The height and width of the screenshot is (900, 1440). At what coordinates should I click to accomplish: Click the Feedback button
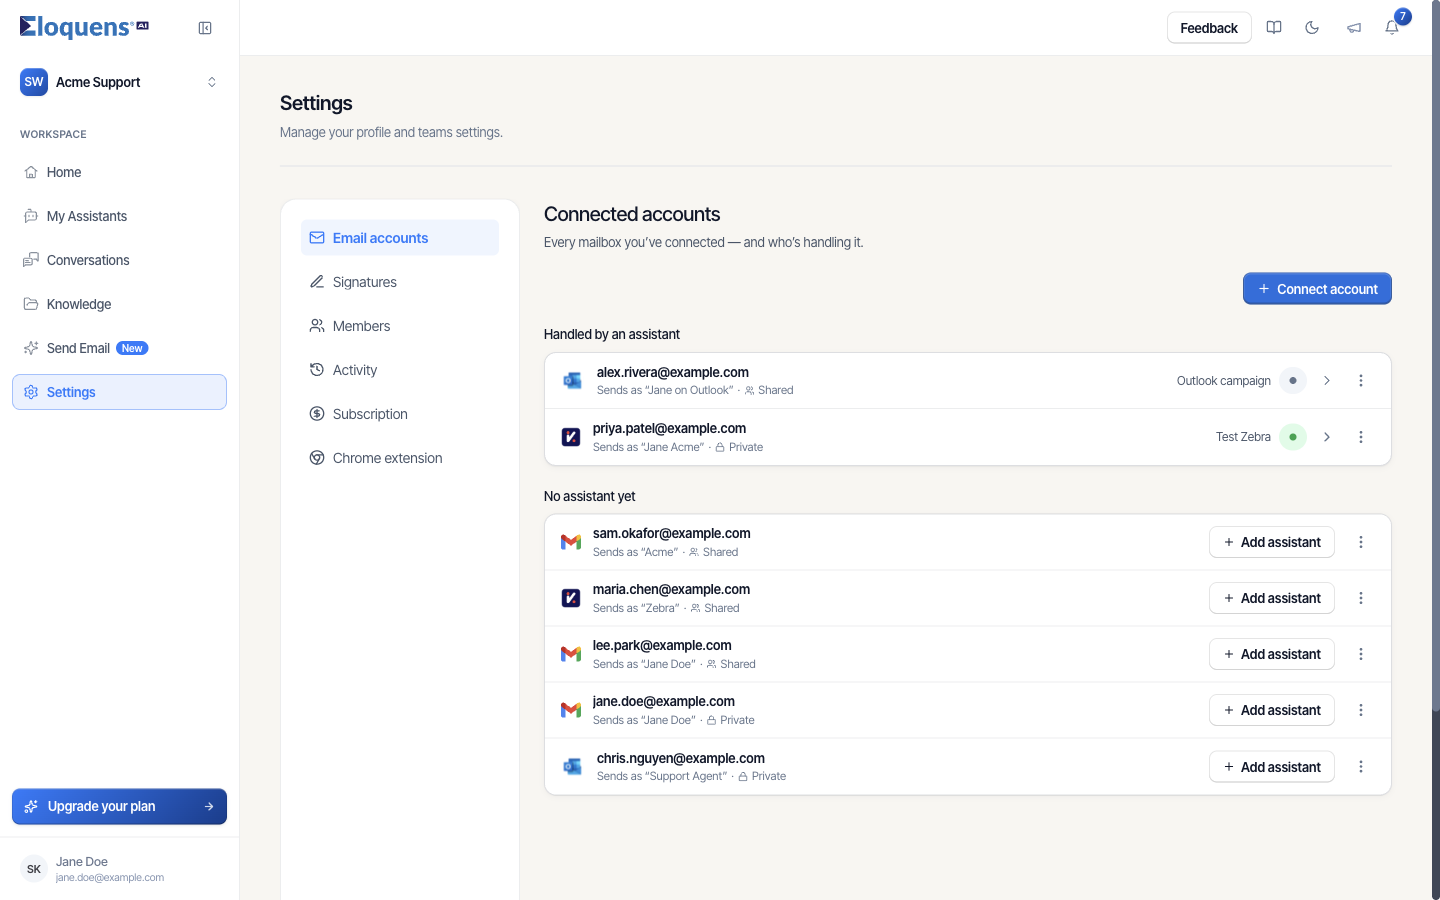[x=1209, y=28]
